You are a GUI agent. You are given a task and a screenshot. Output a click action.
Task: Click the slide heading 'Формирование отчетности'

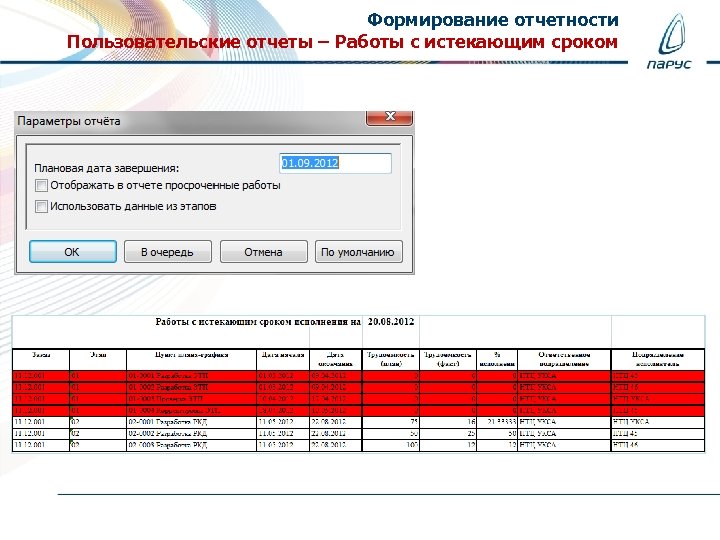(493, 20)
